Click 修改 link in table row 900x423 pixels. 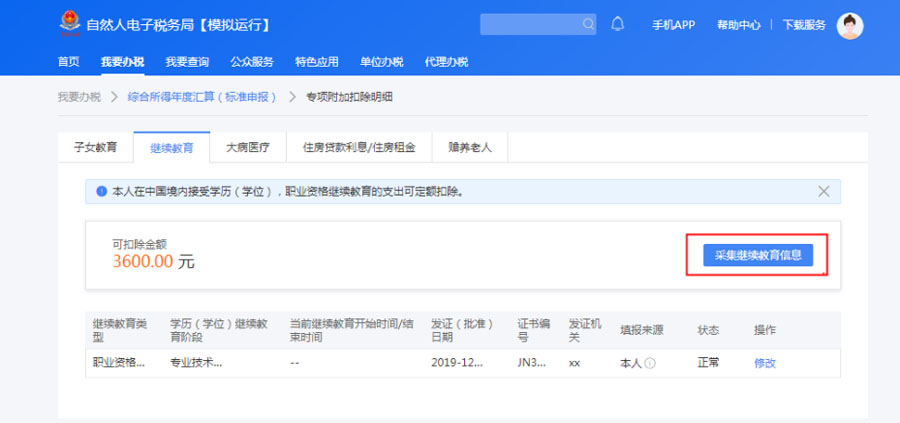(764, 363)
